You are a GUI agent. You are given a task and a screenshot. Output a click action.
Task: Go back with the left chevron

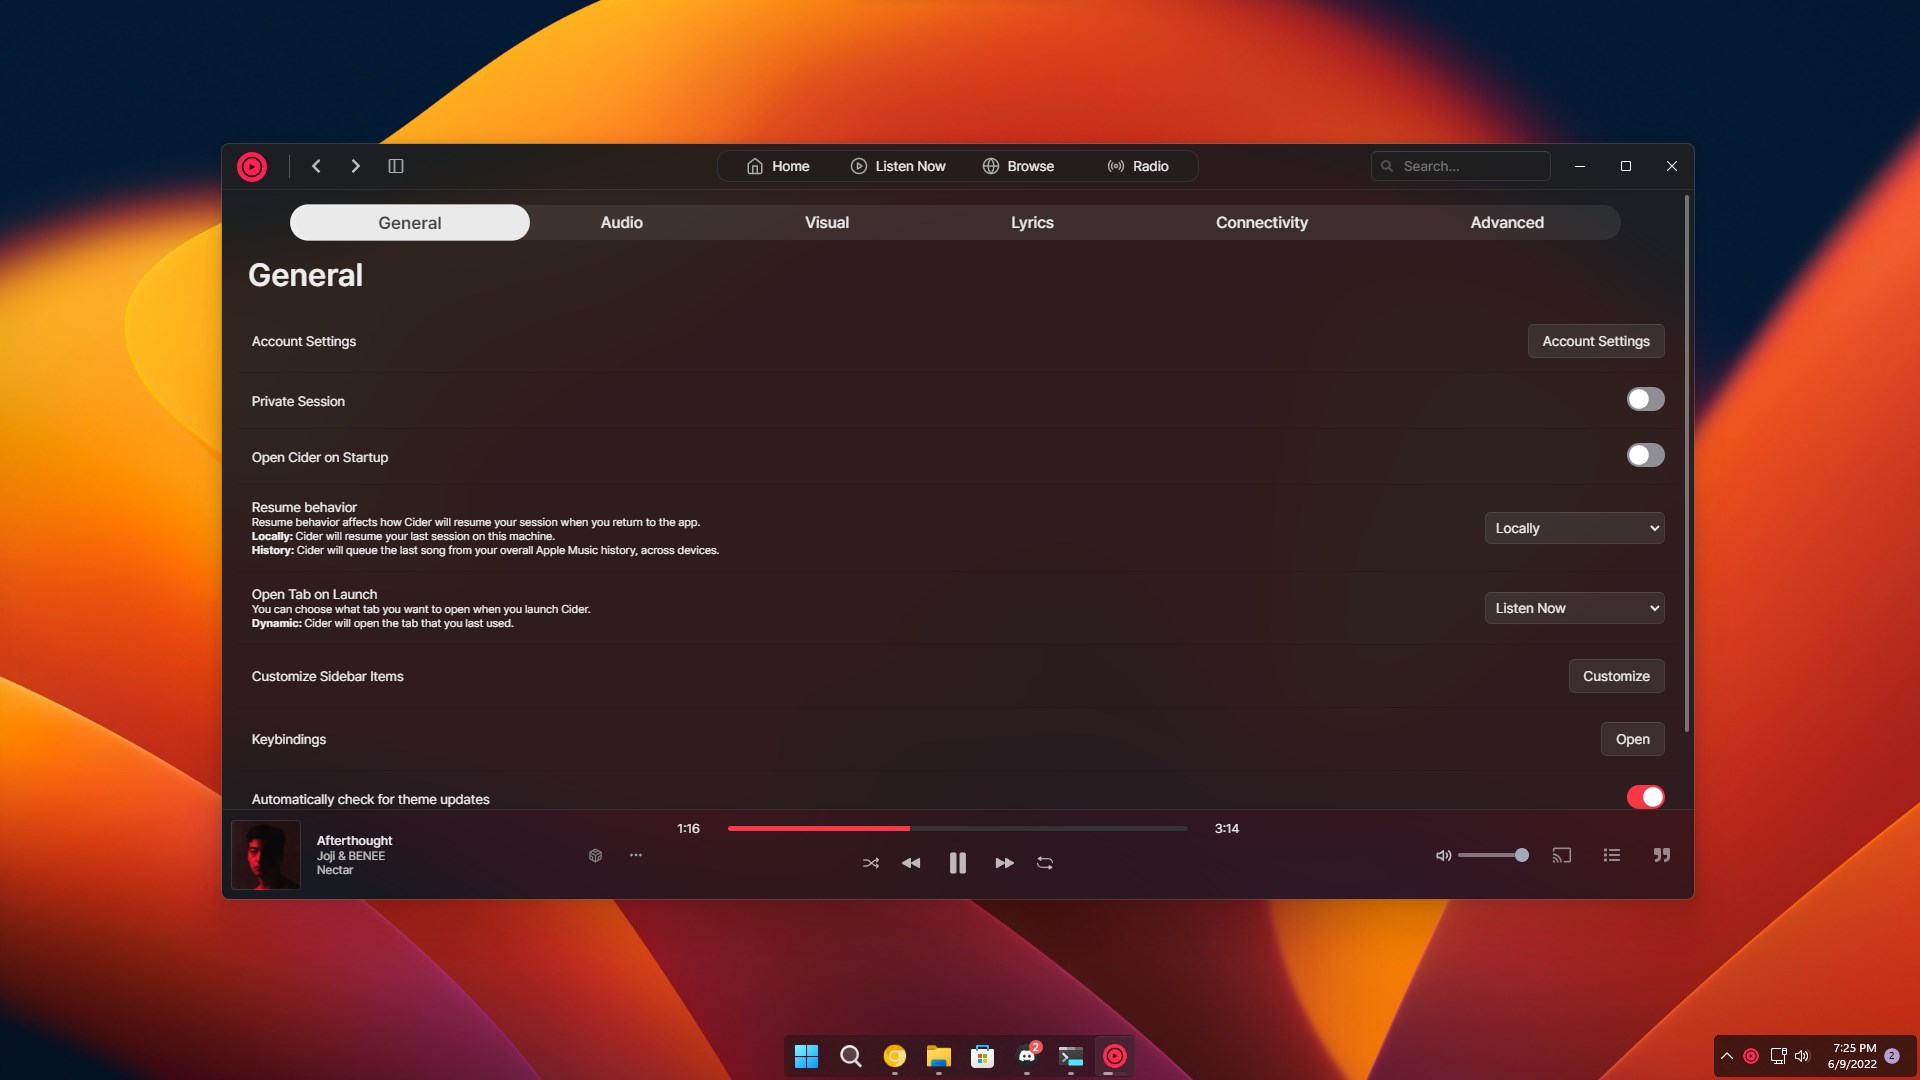pyautogui.click(x=316, y=166)
